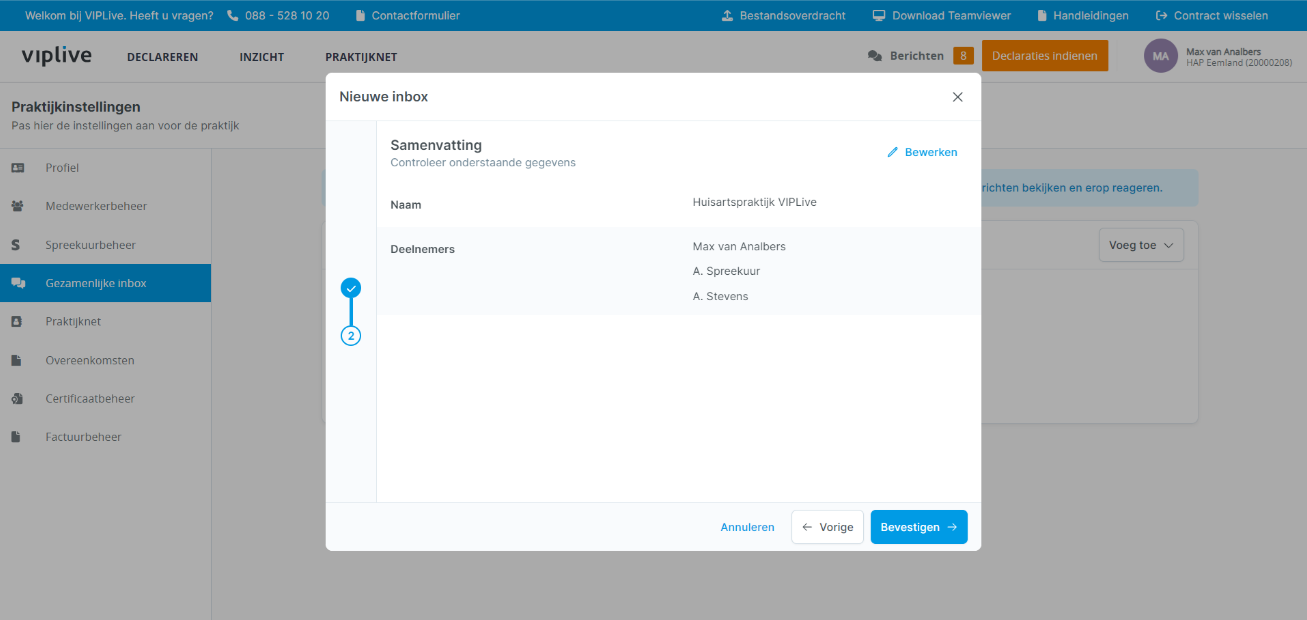Image resolution: width=1307 pixels, height=620 pixels.
Task: Close the Nieuwe inbox dialog
Action: (957, 97)
